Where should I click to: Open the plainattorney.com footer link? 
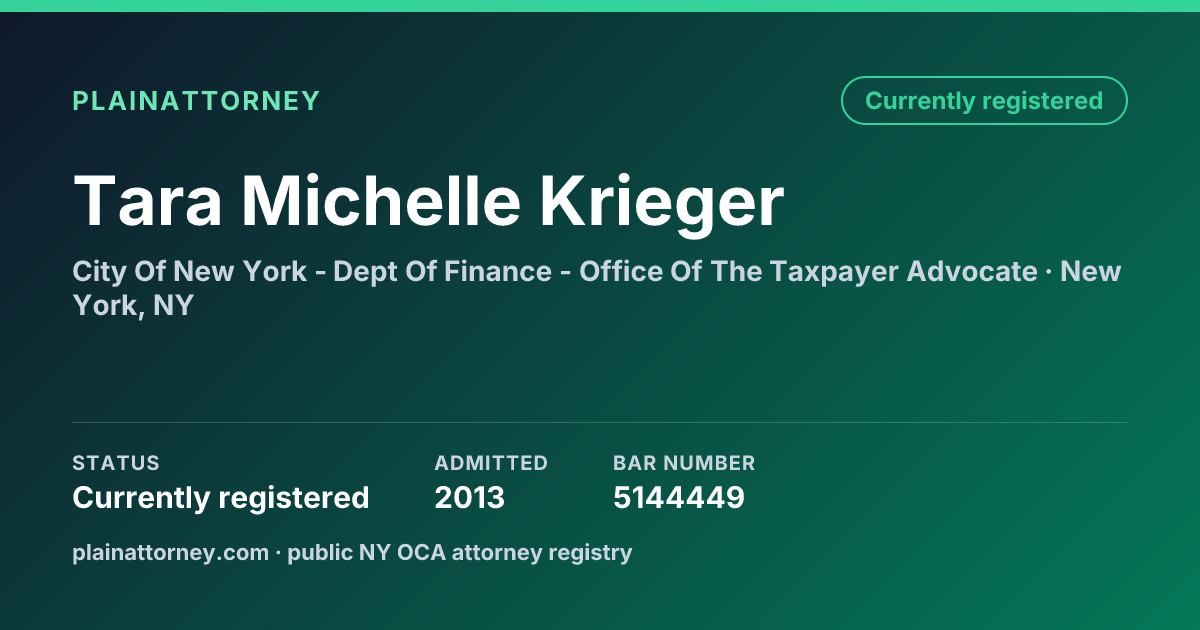click(x=170, y=552)
